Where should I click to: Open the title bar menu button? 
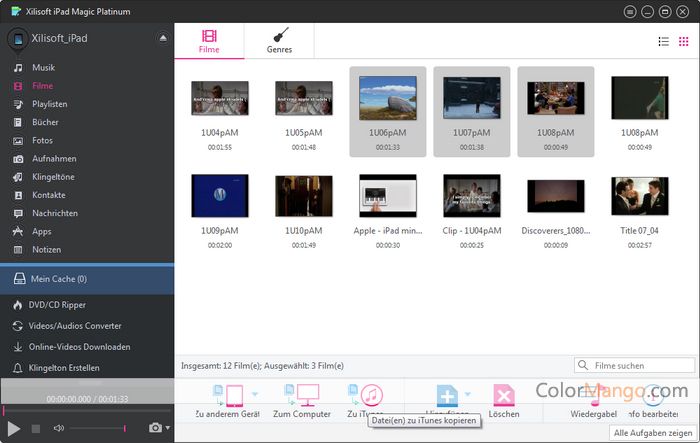tap(630, 12)
